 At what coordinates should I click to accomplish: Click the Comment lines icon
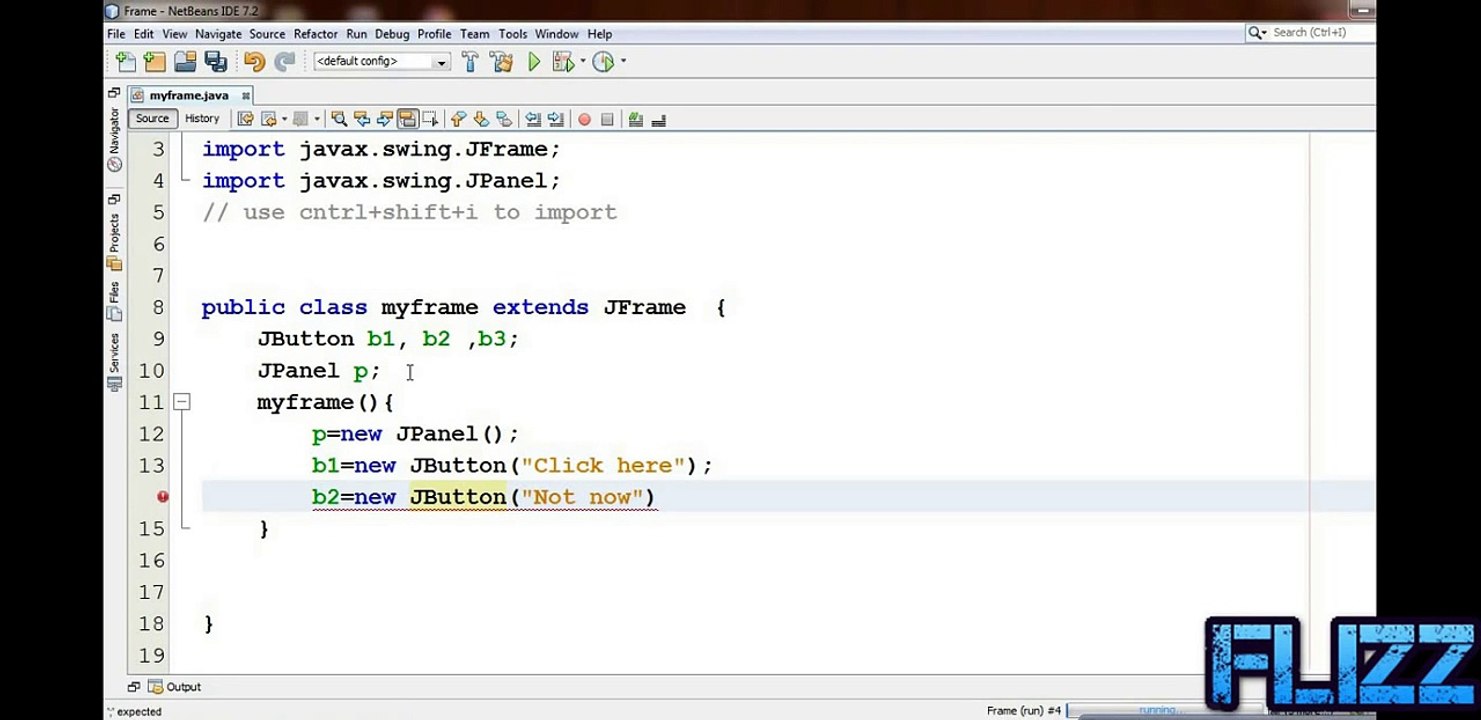(635, 119)
